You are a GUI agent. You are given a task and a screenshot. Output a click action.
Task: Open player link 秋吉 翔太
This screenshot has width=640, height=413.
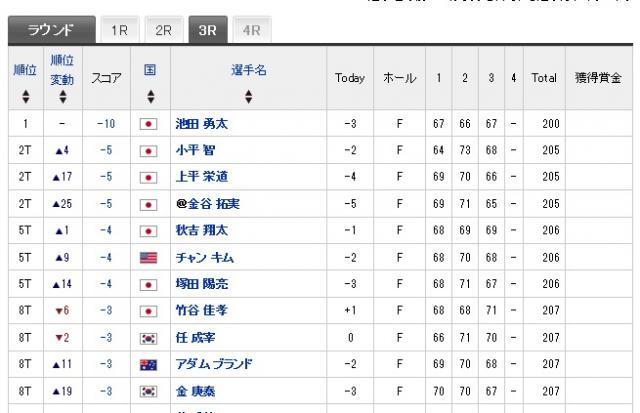tap(202, 230)
